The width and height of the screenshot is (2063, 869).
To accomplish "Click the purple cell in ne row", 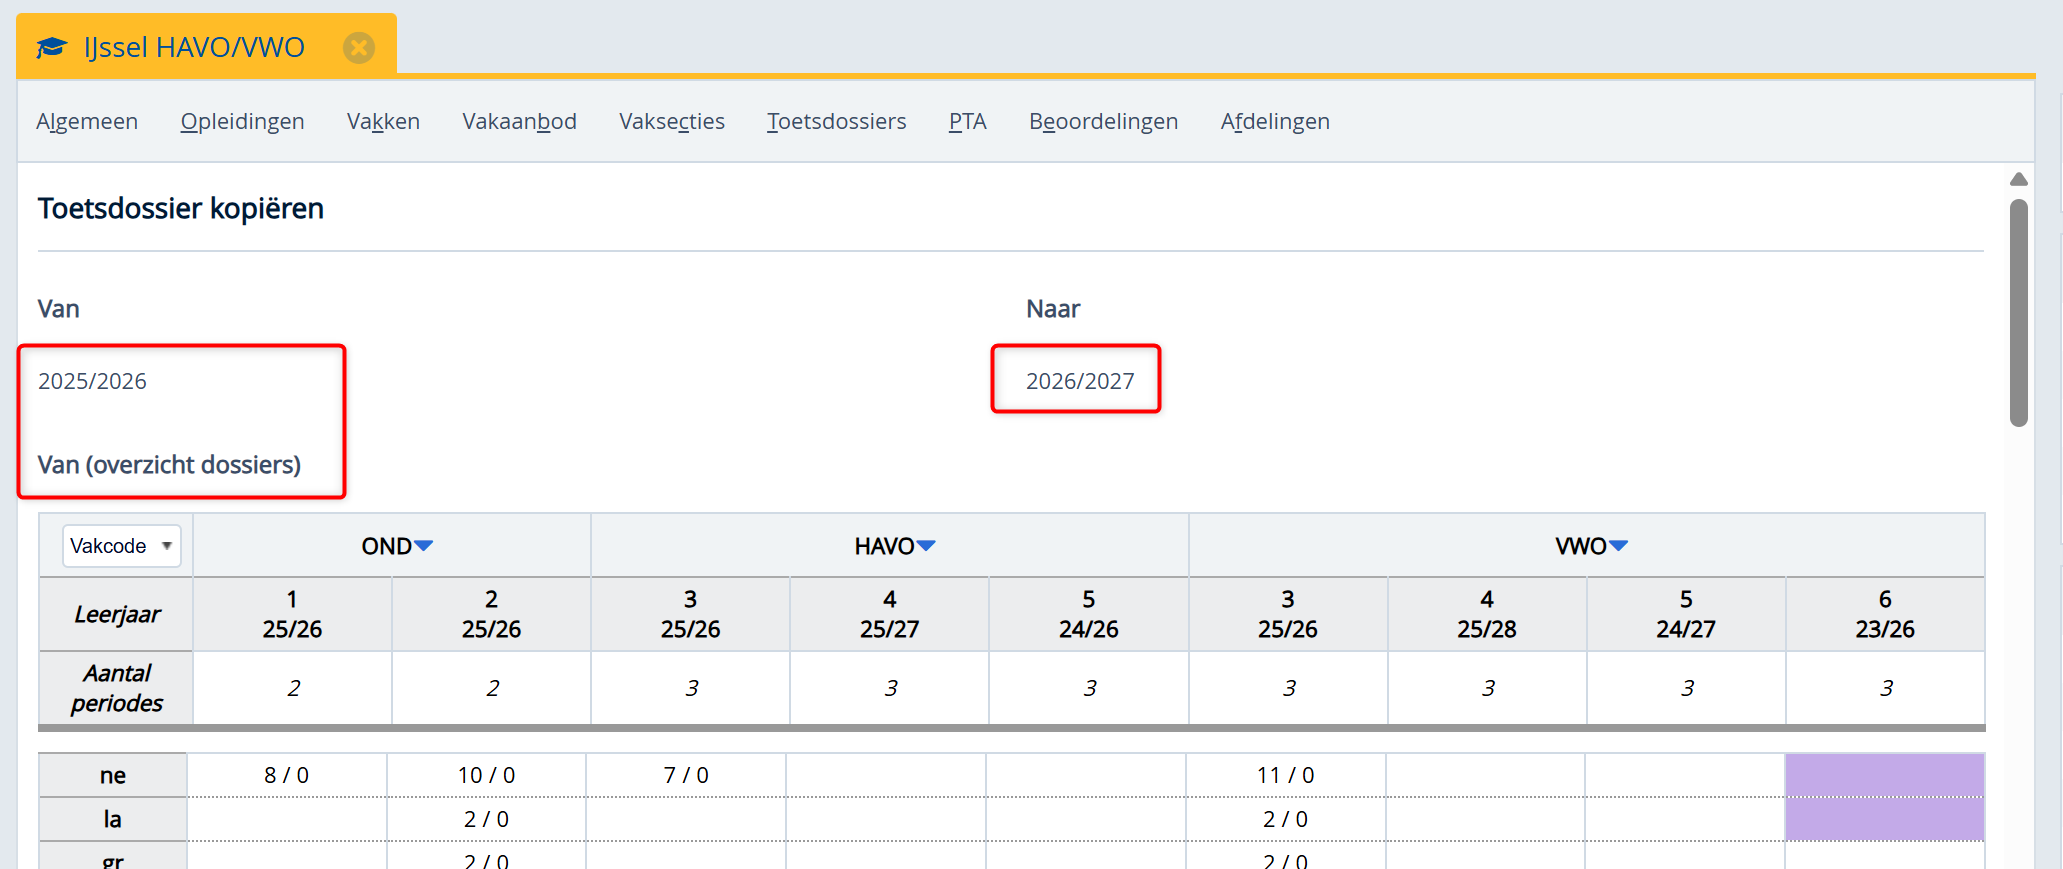I will tap(1884, 775).
